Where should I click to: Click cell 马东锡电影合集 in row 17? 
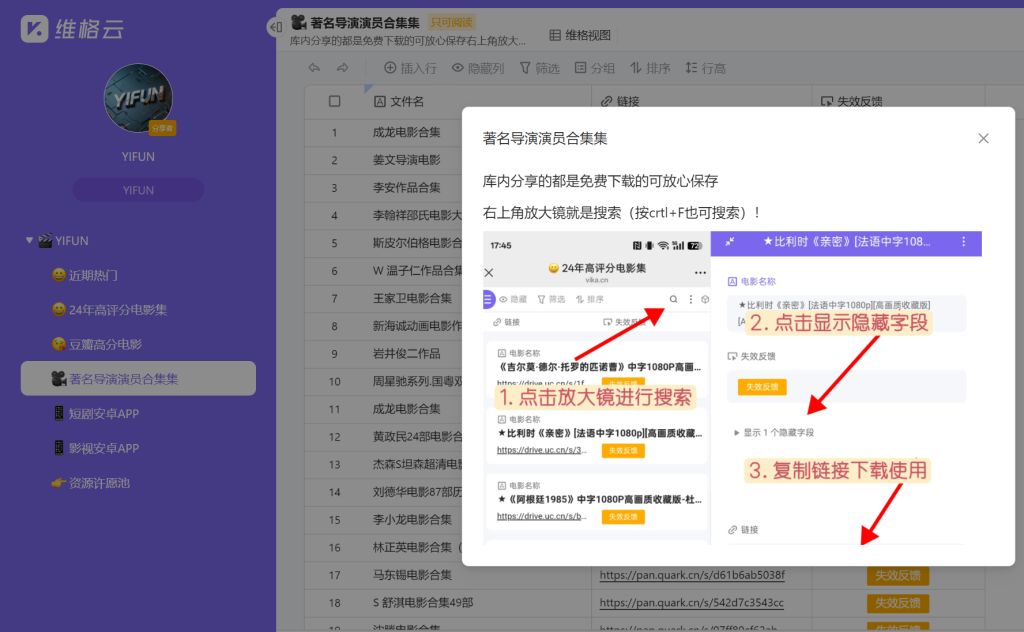[412, 575]
